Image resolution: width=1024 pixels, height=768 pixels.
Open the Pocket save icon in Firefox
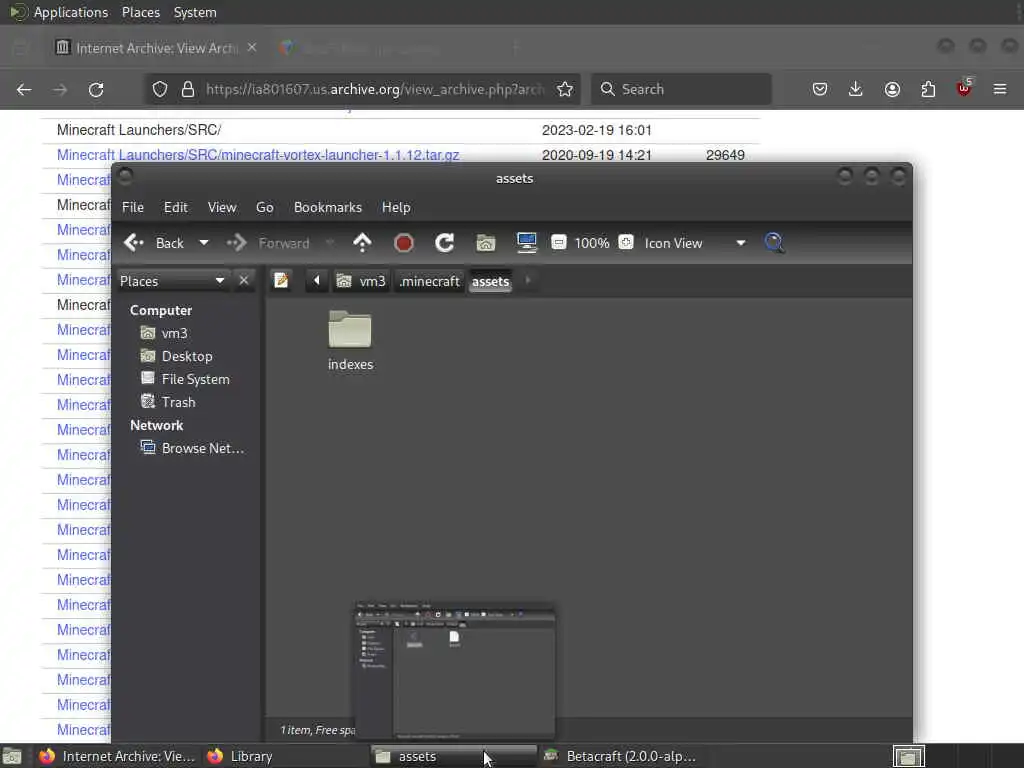pos(820,89)
